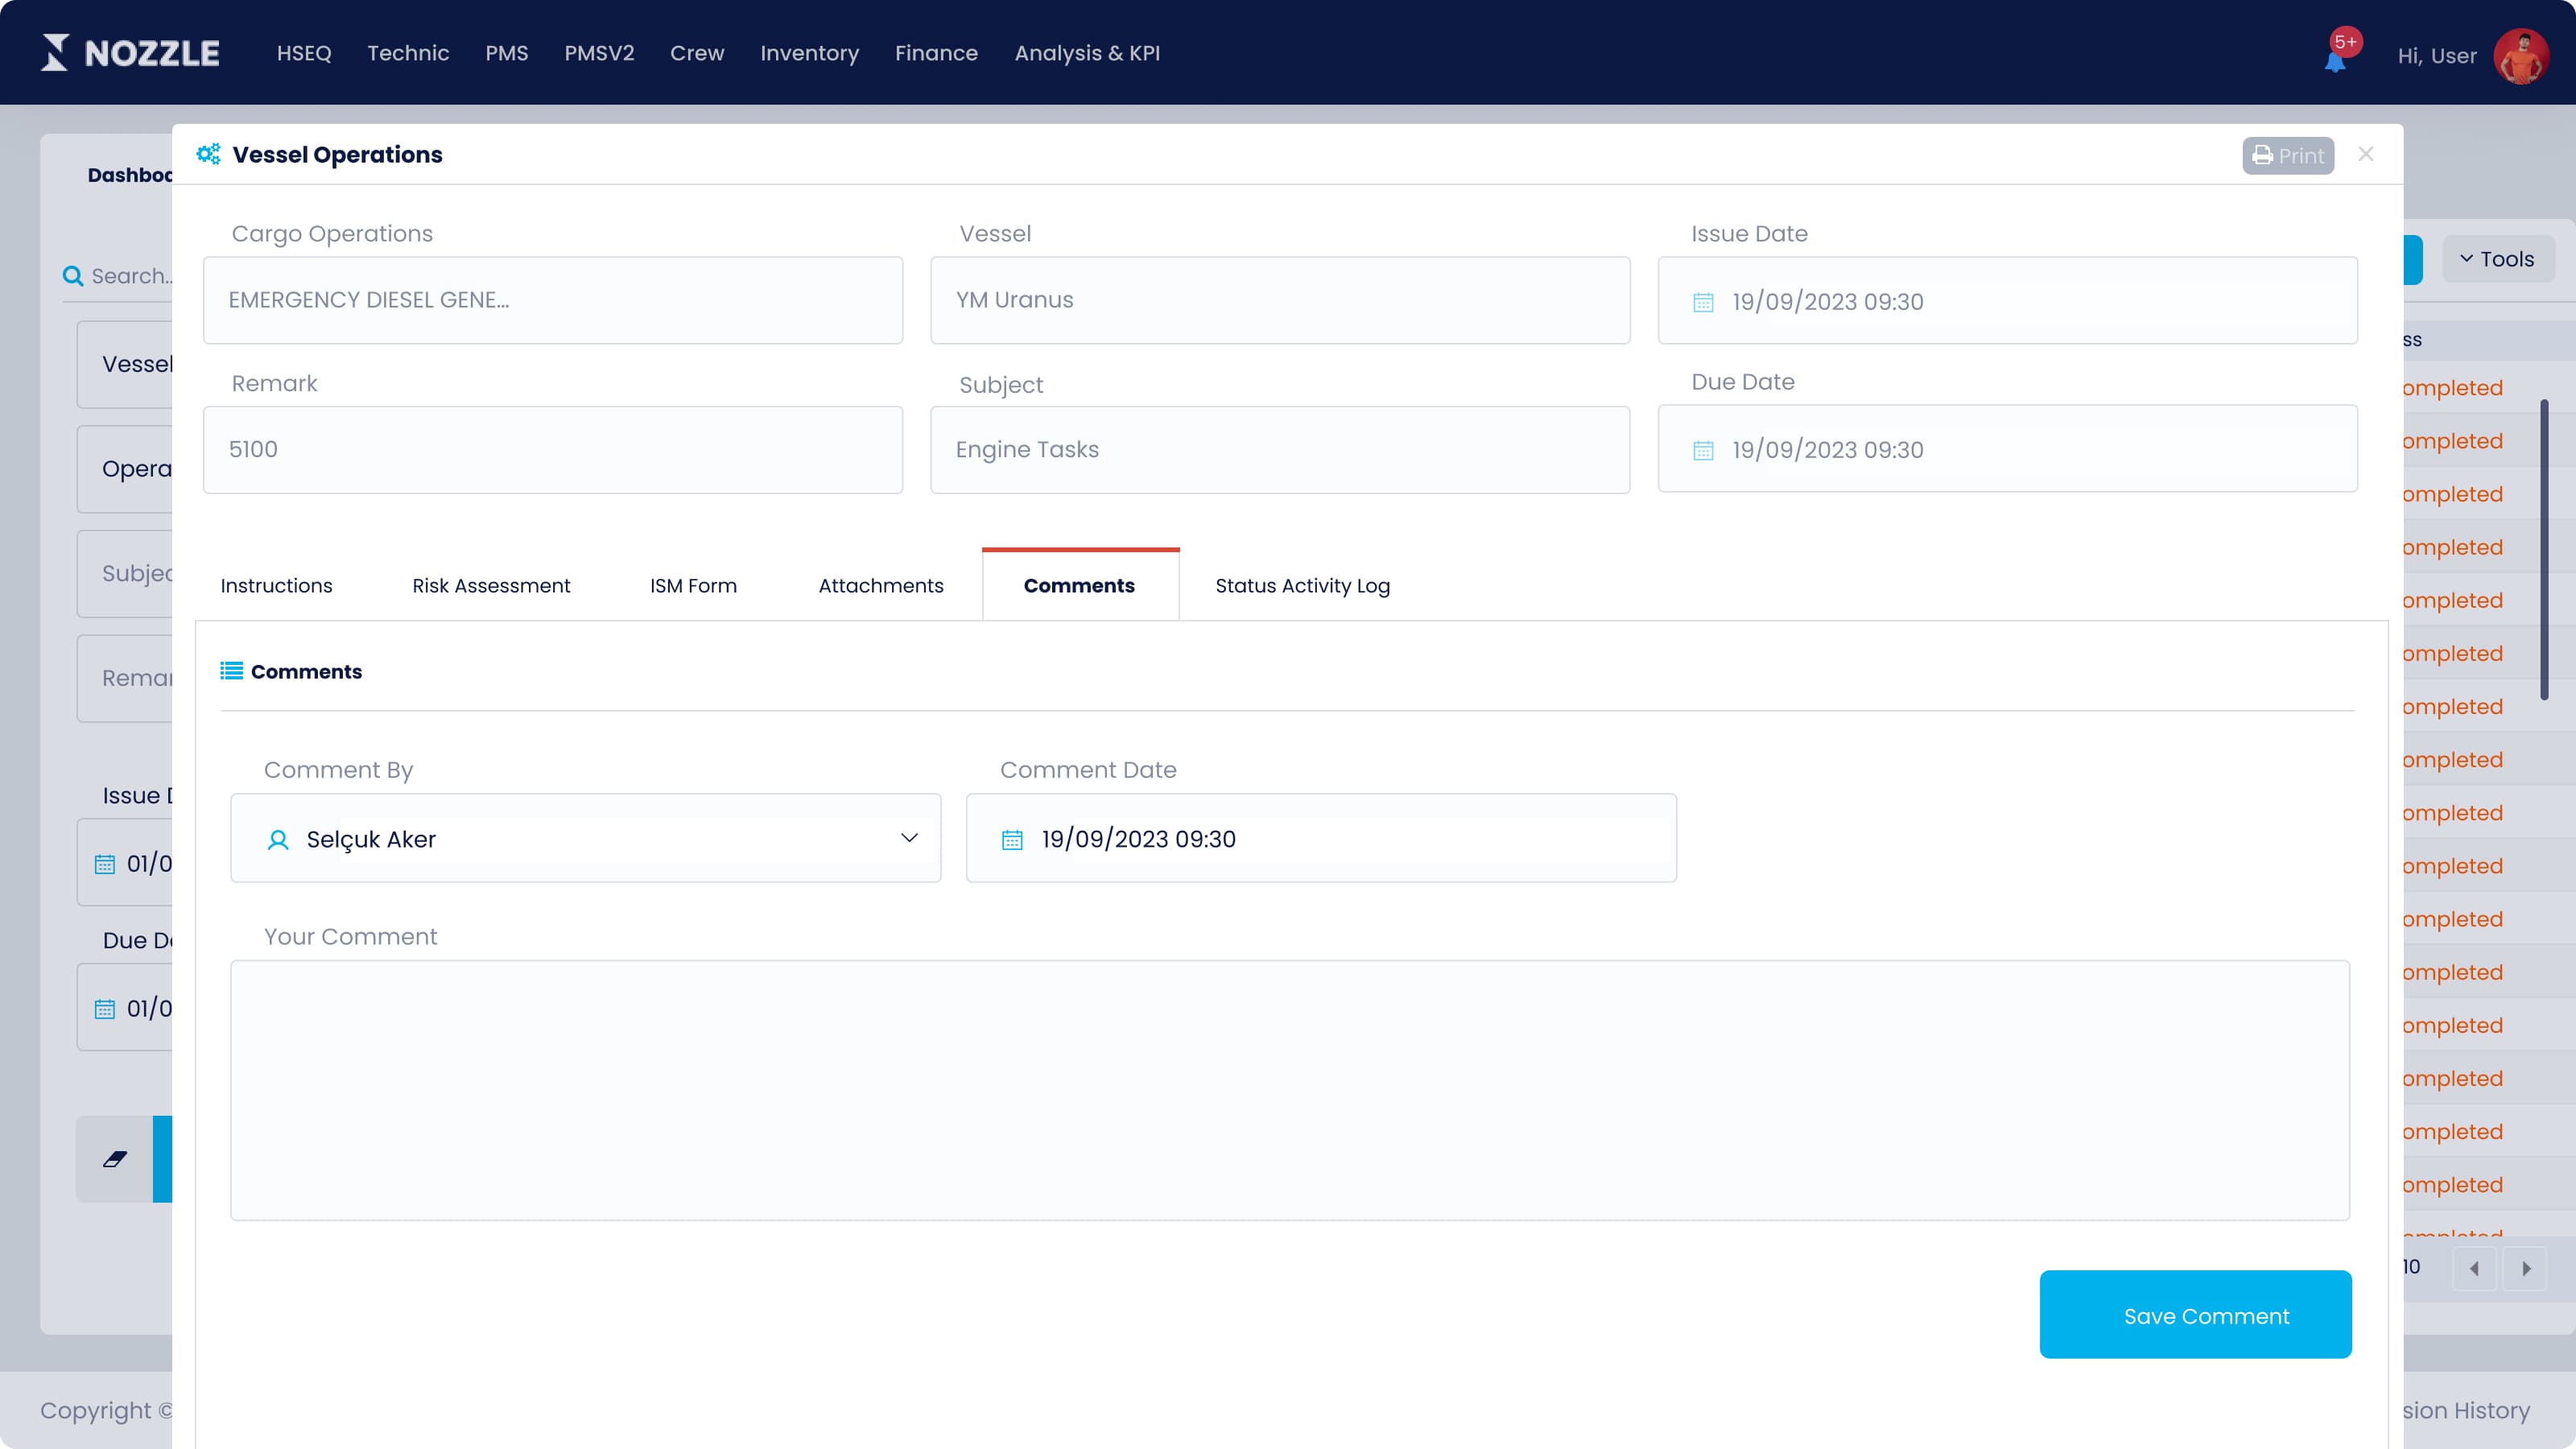This screenshot has height=1449, width=2576.
Task: Click into the Your Comment text area
Action: [x=1290, y=1091]
